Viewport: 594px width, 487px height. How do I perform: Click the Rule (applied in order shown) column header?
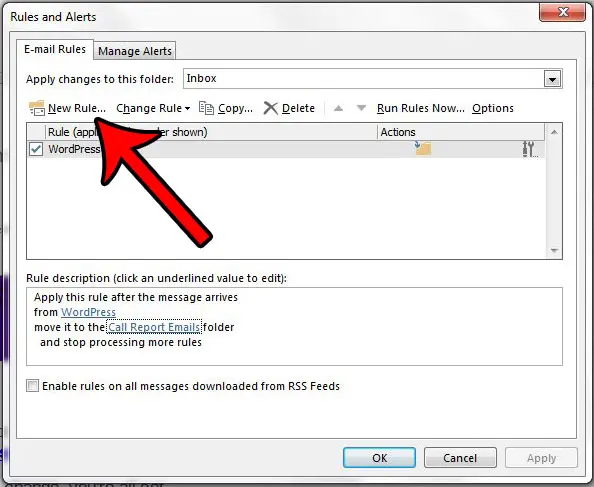(x=211, y=132)
